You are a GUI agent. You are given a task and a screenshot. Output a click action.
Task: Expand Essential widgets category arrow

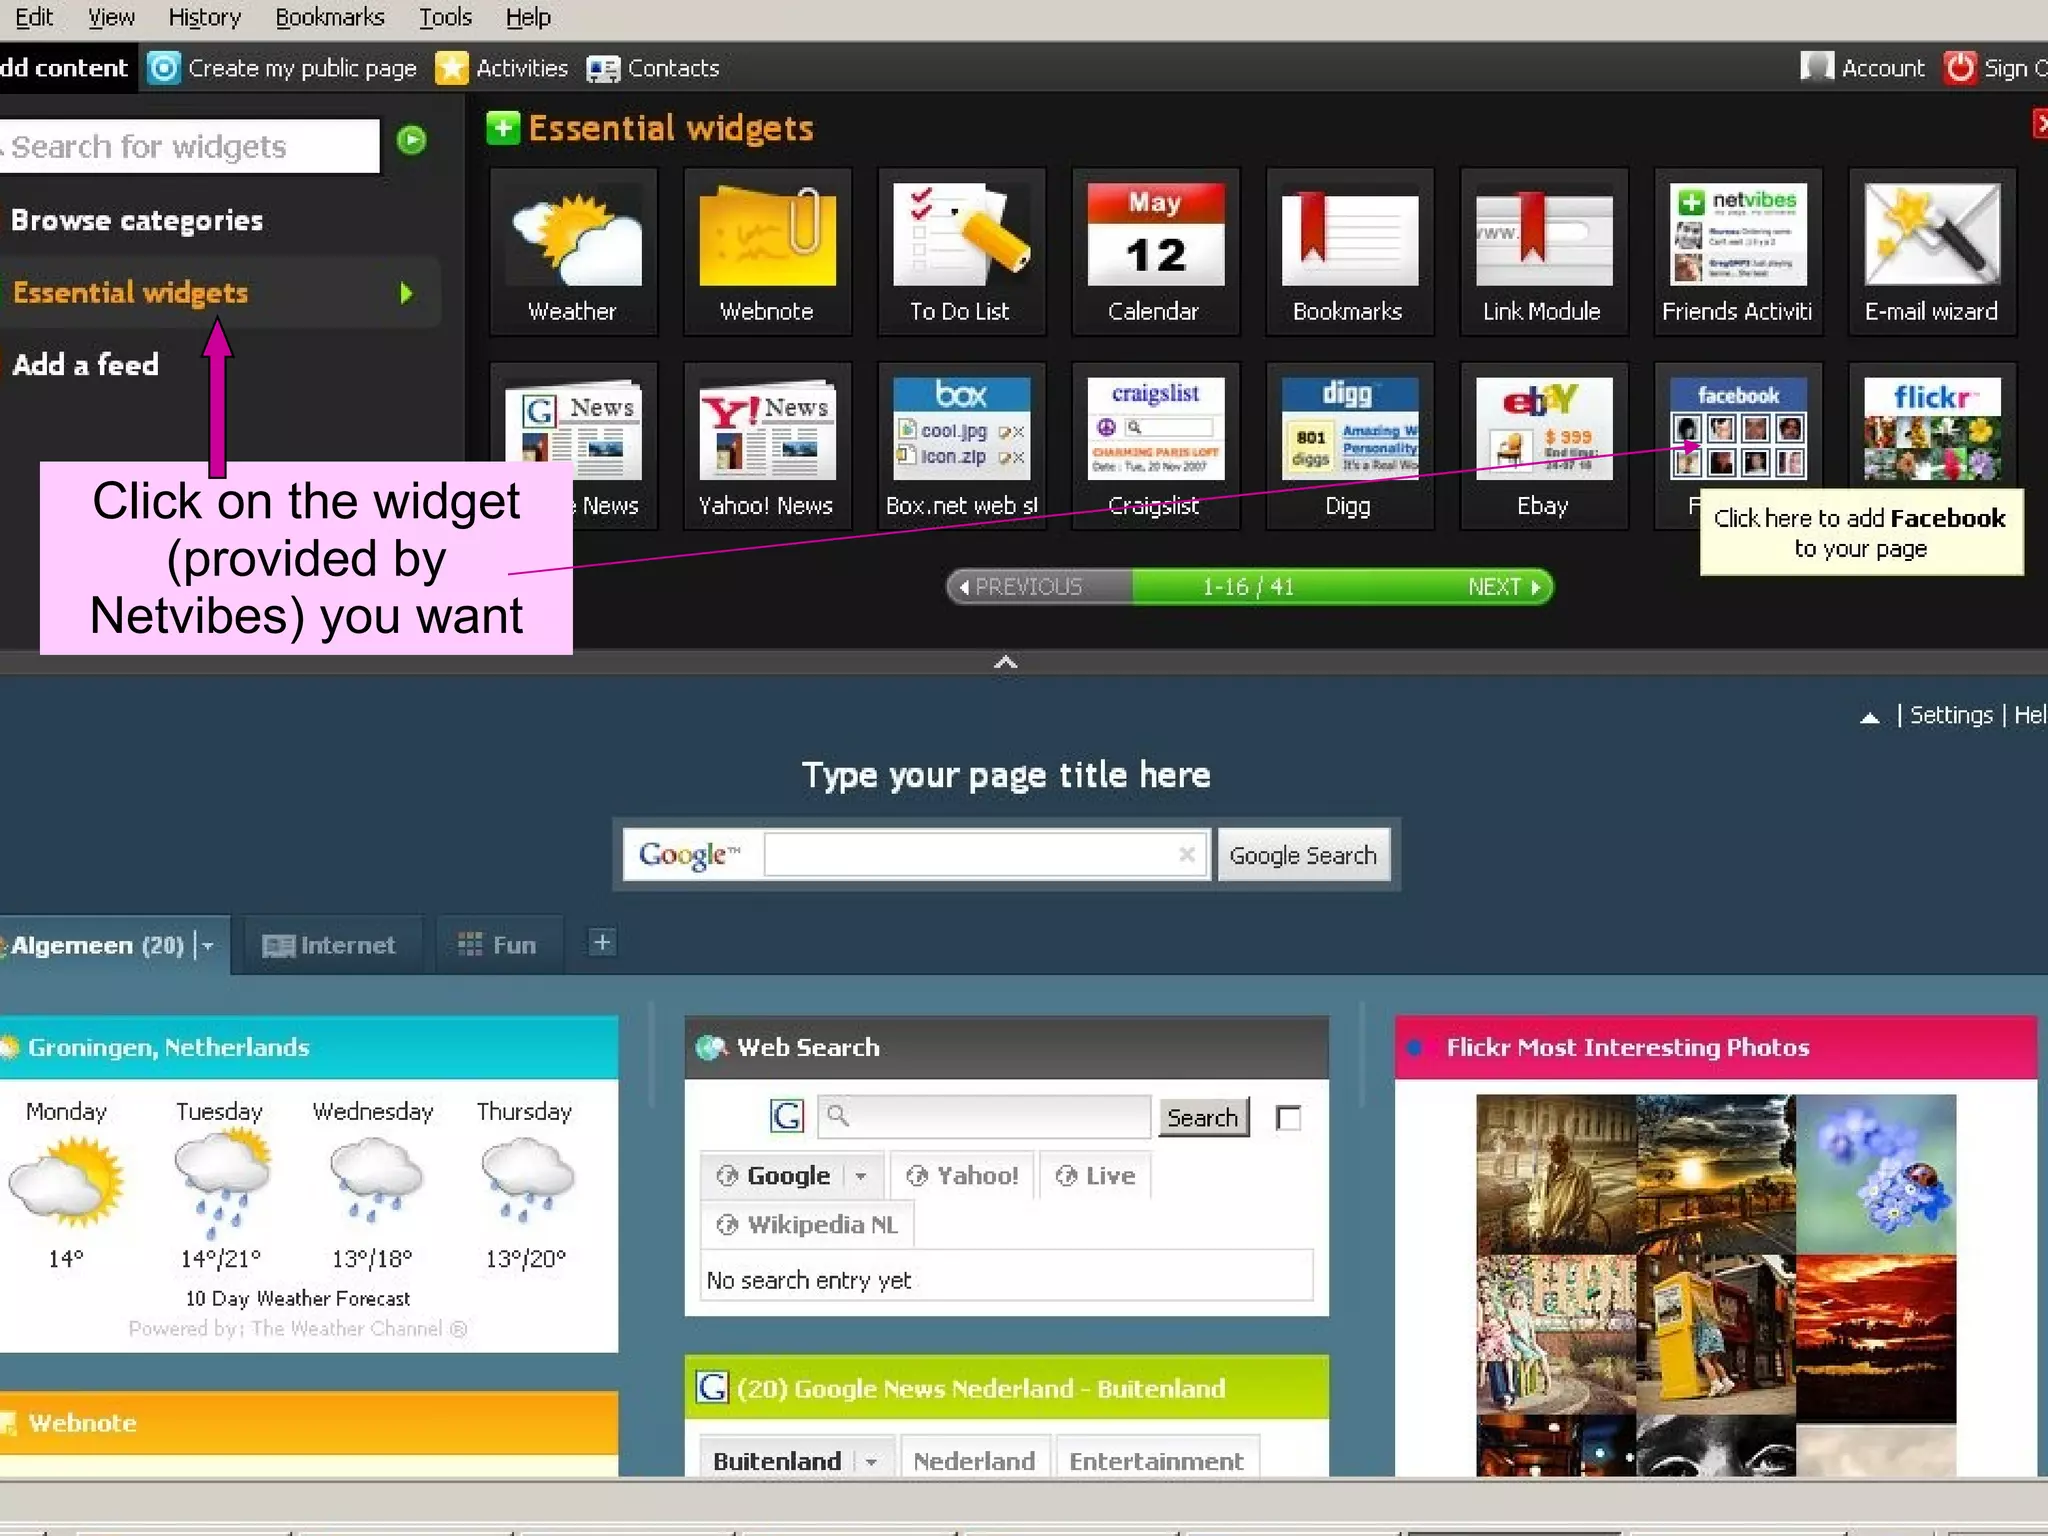(x=406, y=293)
